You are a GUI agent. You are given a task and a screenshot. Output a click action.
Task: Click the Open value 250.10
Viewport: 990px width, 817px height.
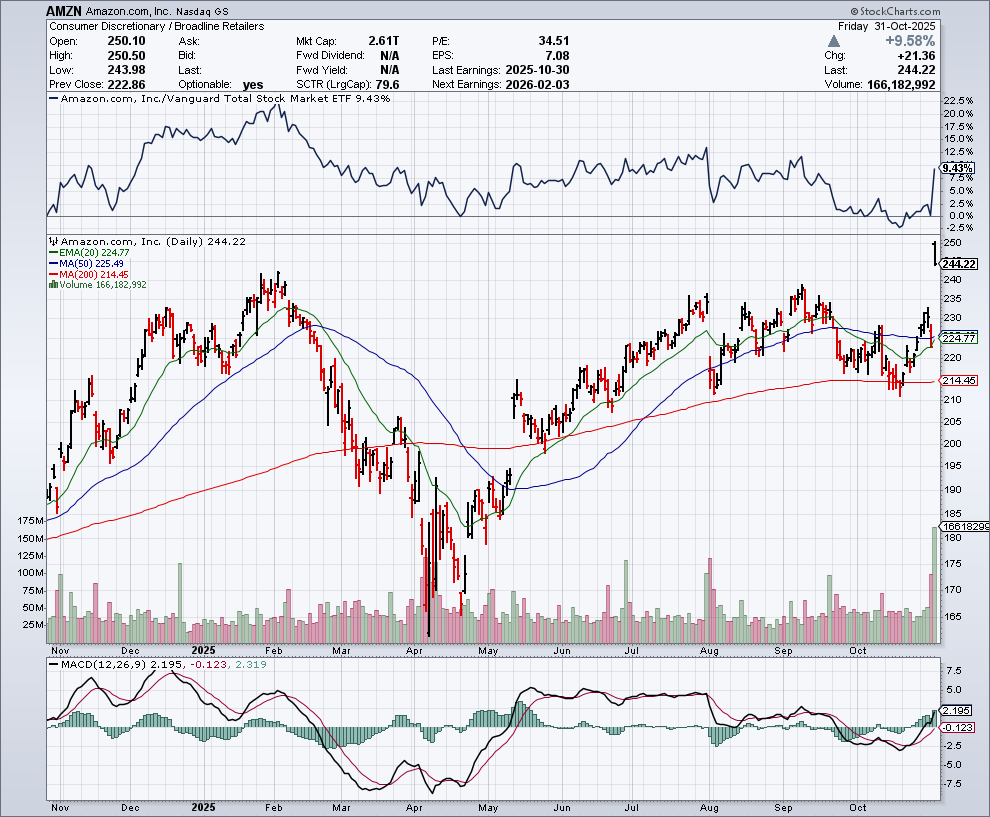(x=126, y=41)
